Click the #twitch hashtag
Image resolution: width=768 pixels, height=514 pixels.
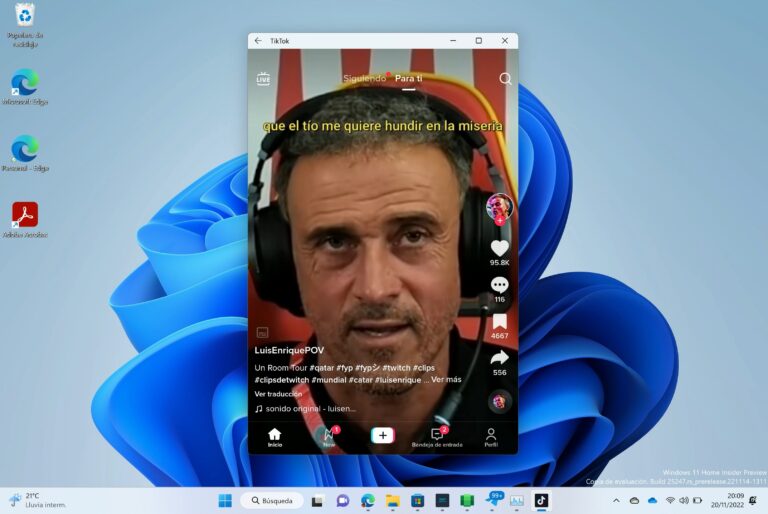point(396,367)
